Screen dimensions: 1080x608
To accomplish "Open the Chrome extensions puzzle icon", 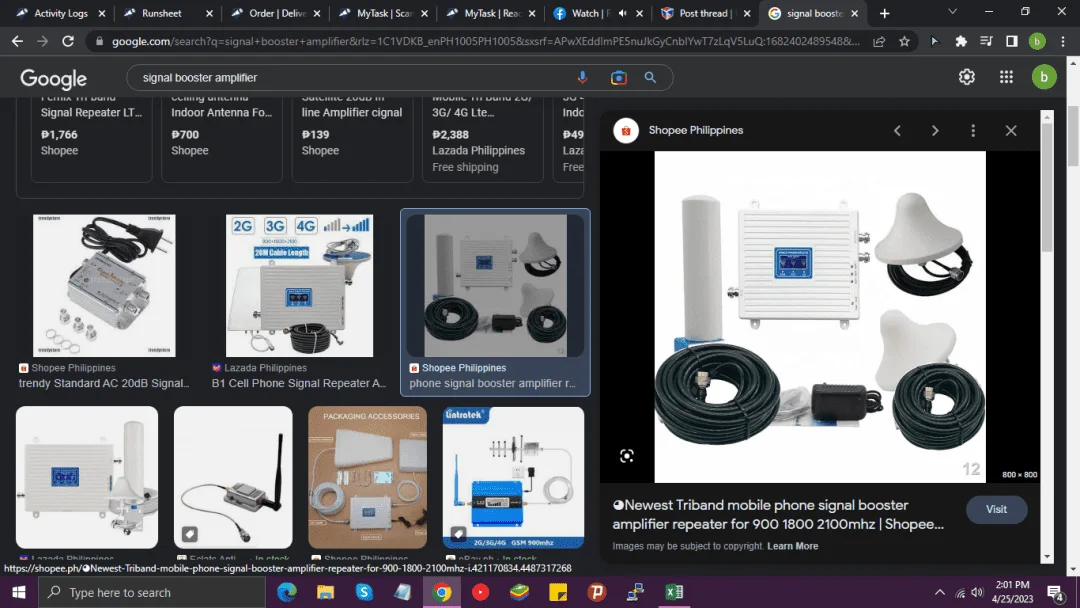I will (961, 41).
